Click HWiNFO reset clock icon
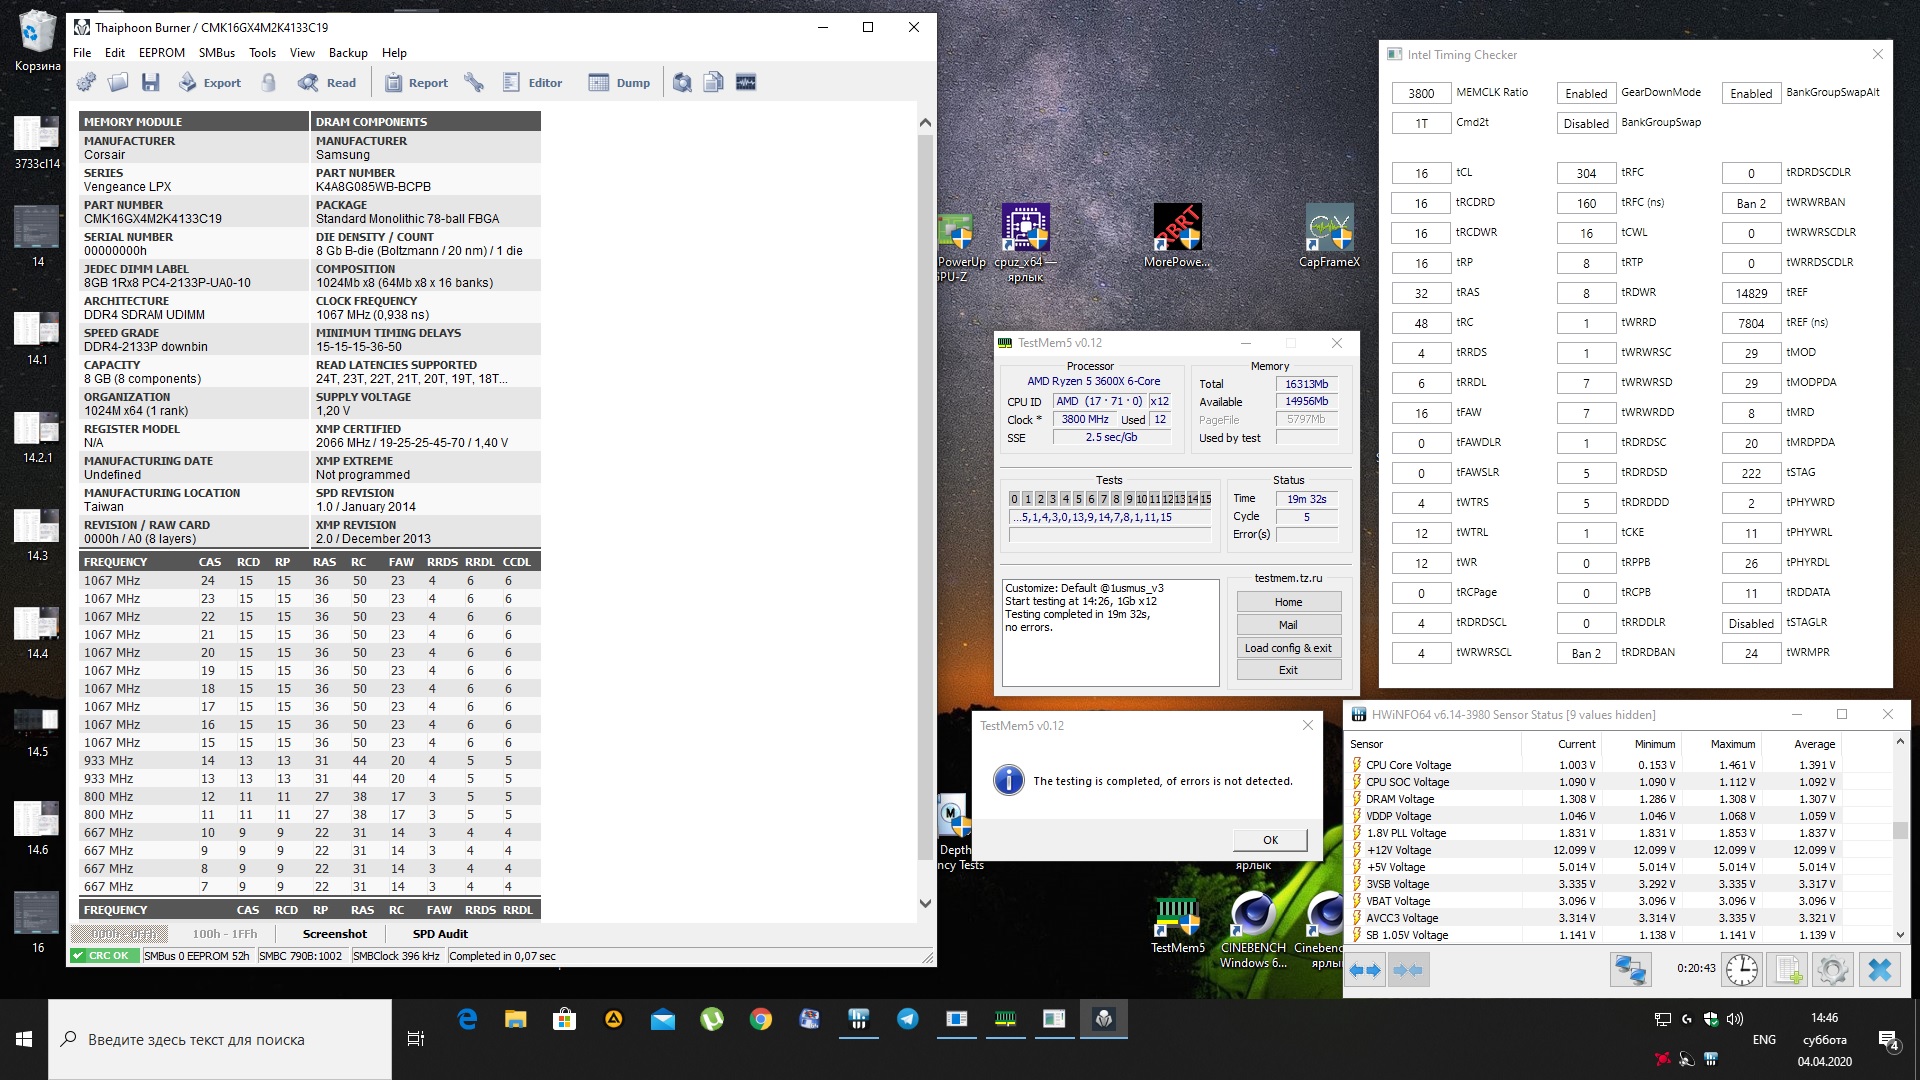The width and height of the screenshot is (1920, 1080). (1742, 969)
